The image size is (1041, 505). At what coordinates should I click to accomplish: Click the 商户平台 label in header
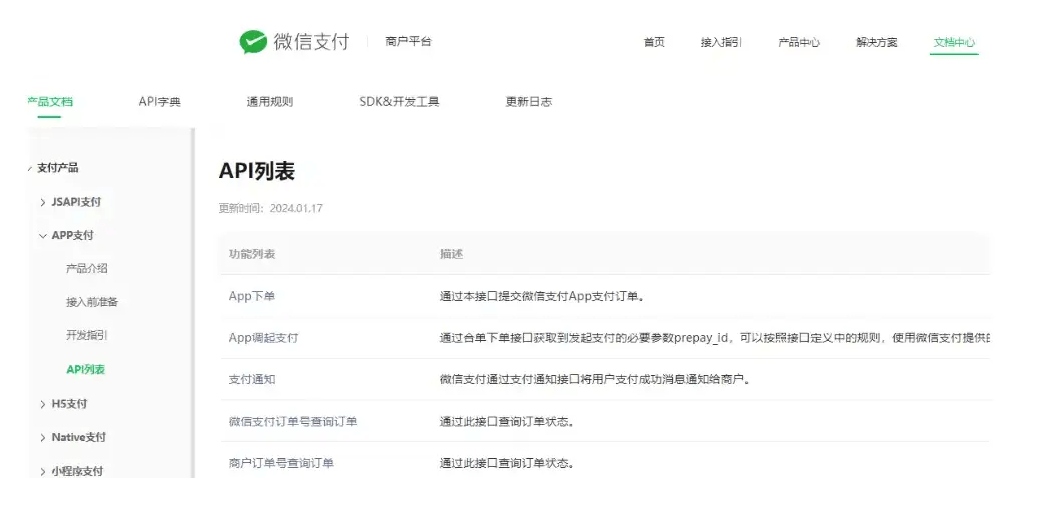pos(408,41)
